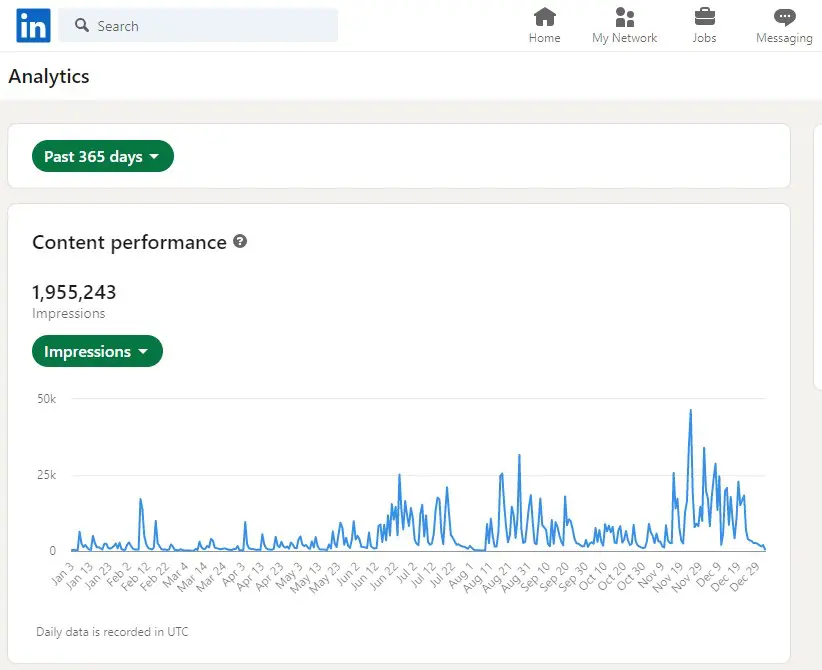This screenshot has height=670, width=822.
Task: Focus the Search input field
Action: pos(198,25)
